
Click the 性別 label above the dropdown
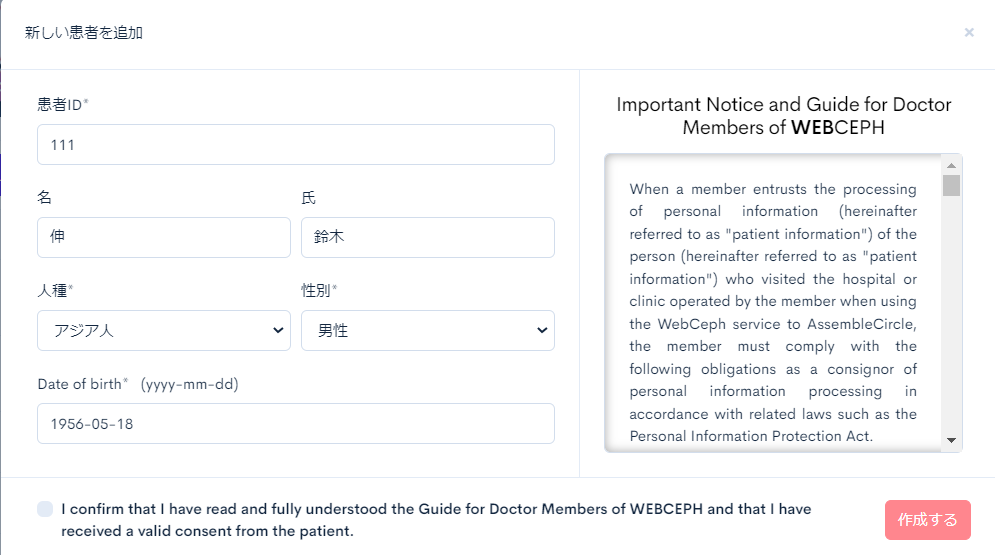(319, 291)
